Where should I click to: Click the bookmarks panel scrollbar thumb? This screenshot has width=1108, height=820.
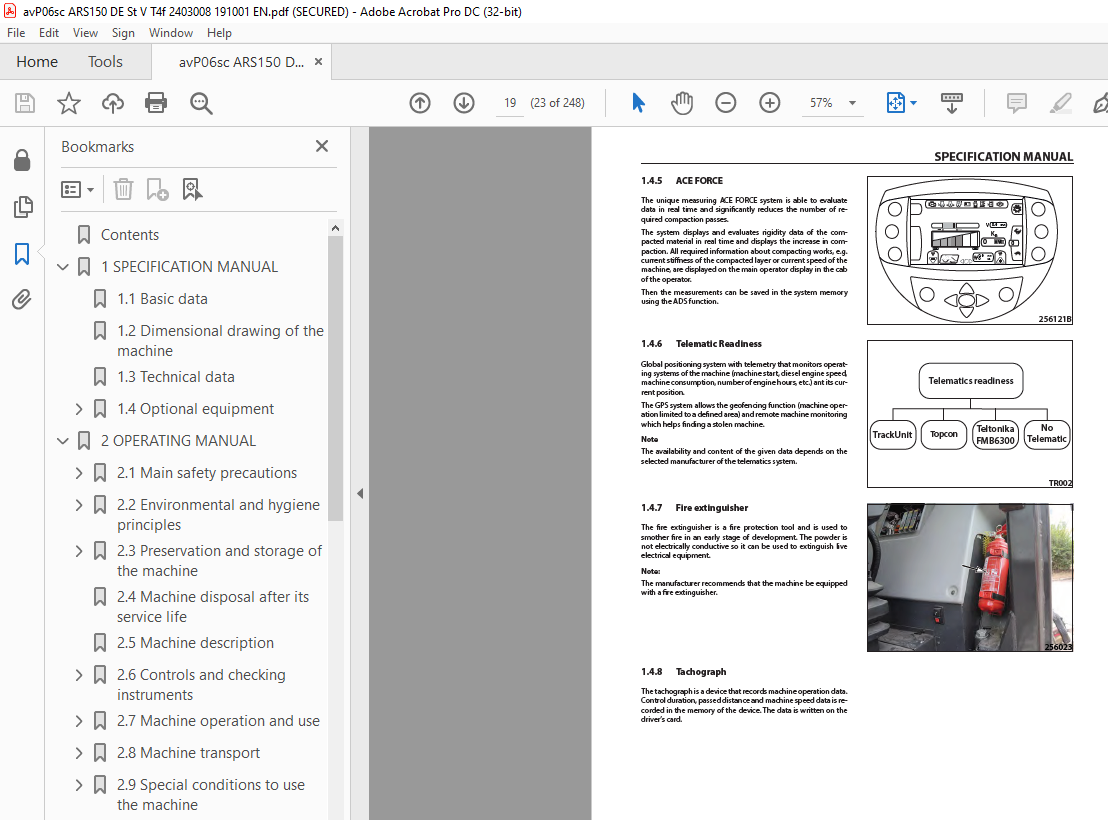pyautogui.click(x=336, y=378)
